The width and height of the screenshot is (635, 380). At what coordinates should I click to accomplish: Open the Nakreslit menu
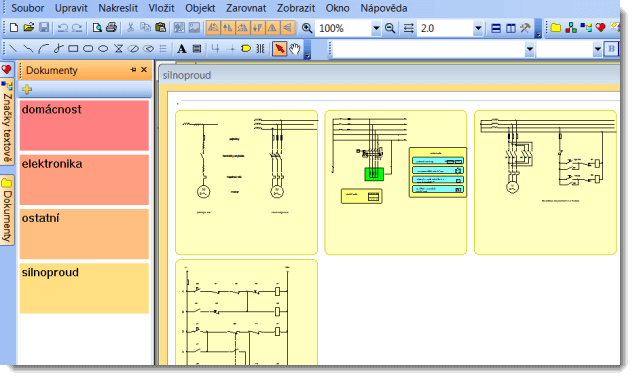click(x=118, y=8)
